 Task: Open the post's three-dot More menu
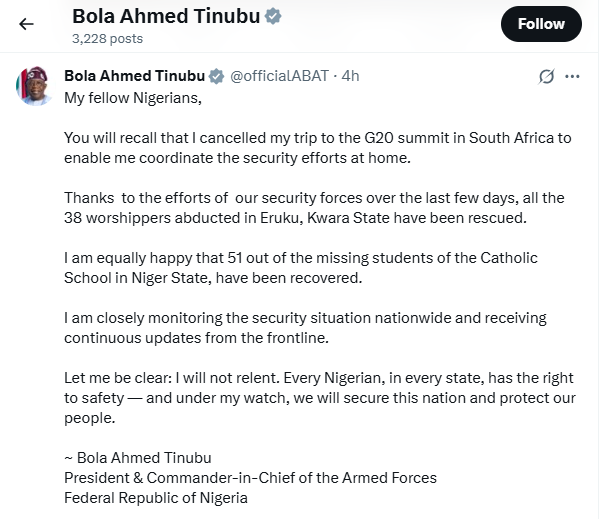coord(572,76)
